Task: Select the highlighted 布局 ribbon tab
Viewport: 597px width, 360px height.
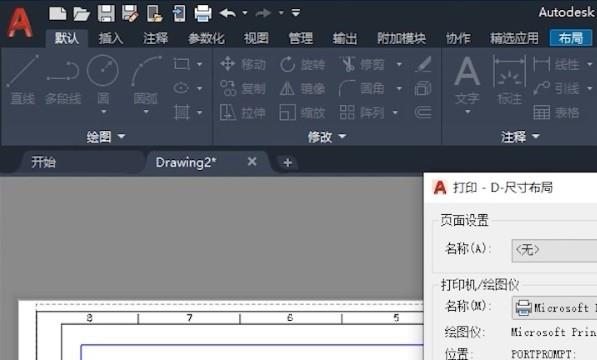Action: click(571, 38)
